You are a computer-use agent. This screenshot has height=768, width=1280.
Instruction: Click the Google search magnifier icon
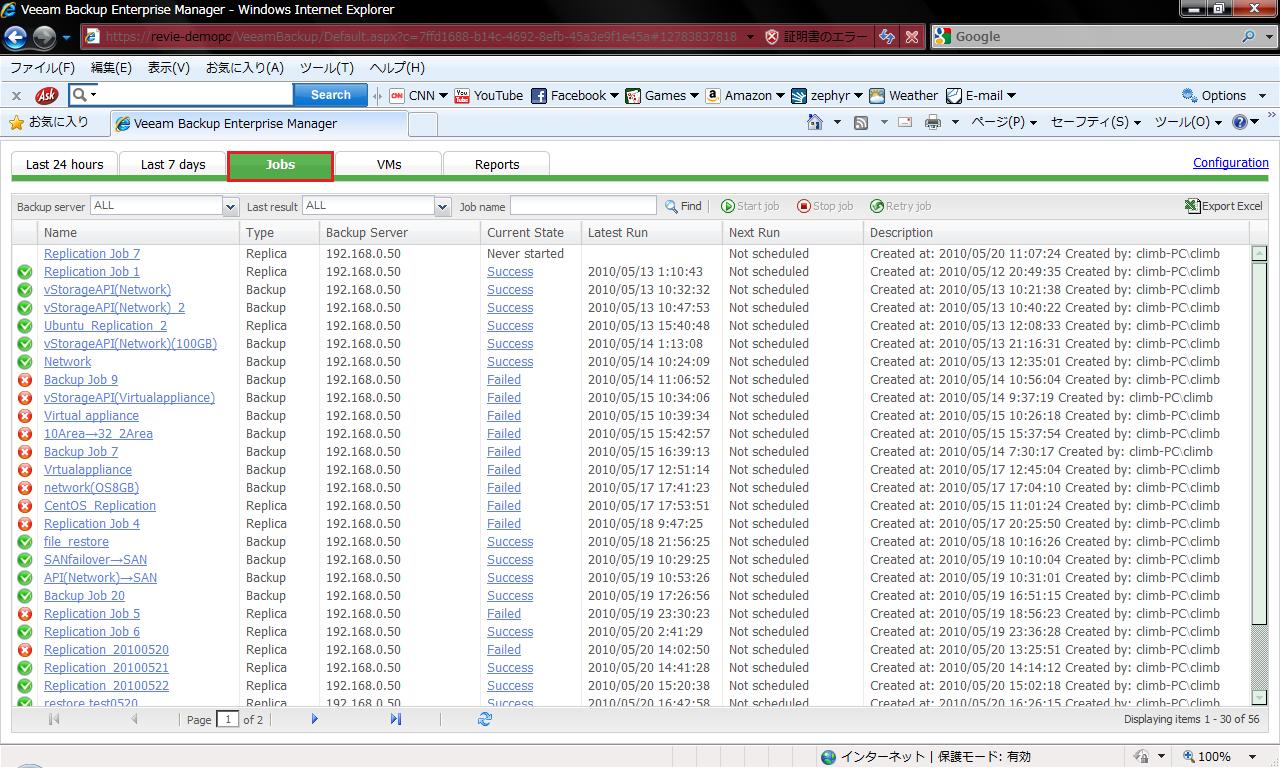pos(1249,37)
